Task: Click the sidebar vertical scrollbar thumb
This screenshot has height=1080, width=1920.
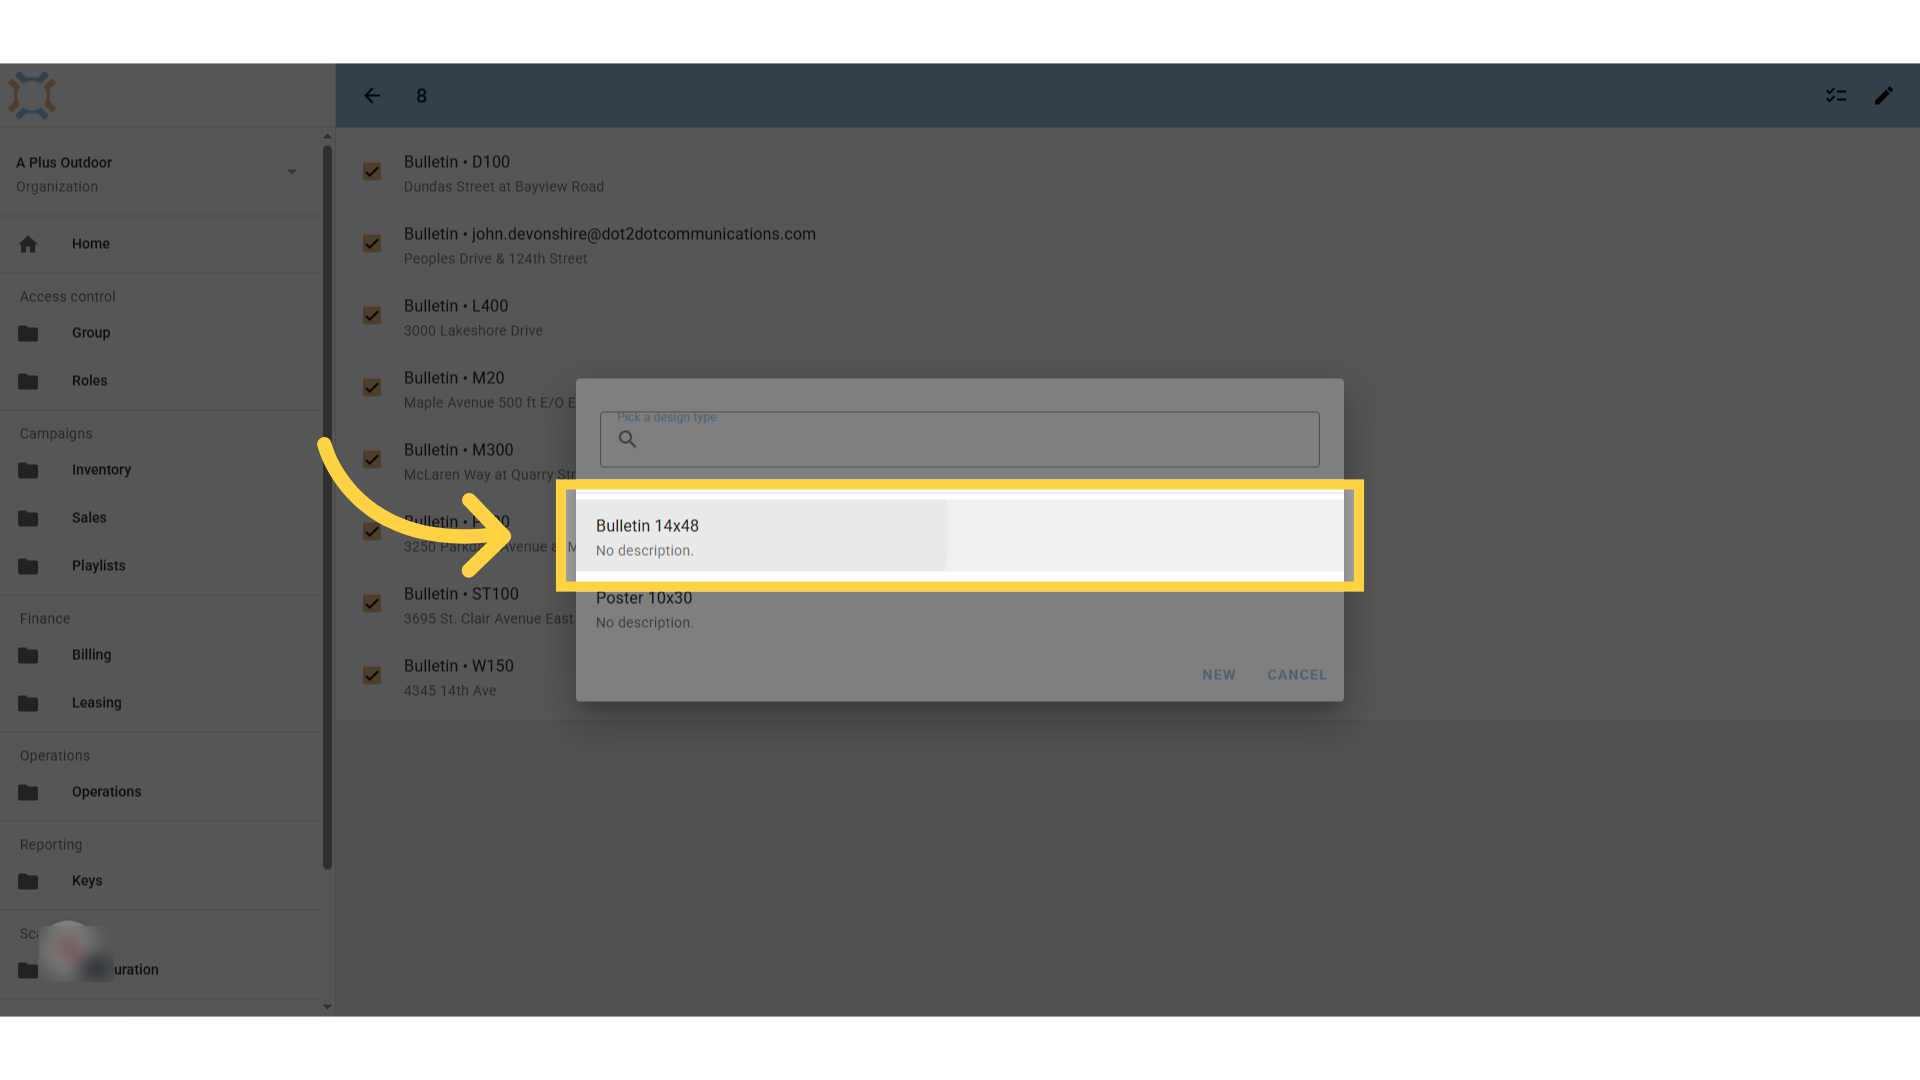Action: coord(327,508)
